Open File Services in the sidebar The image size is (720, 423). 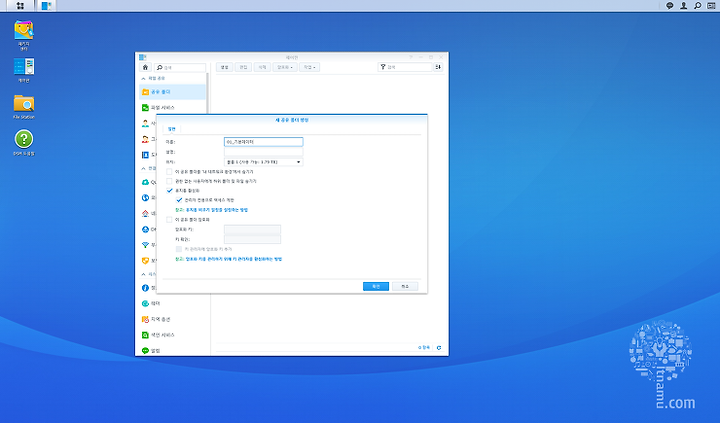(172, 107)
